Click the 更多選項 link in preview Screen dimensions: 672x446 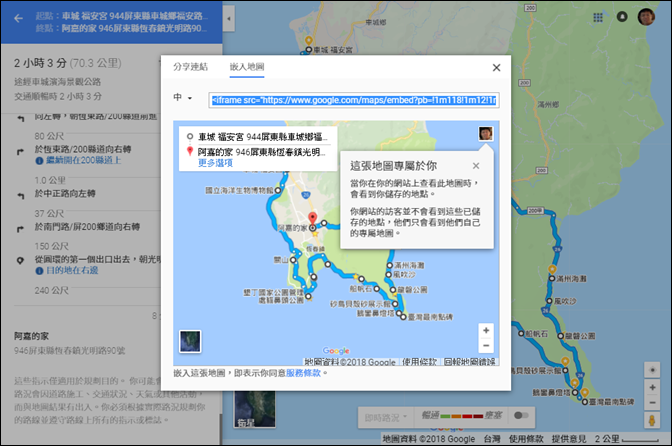point(215,163)
